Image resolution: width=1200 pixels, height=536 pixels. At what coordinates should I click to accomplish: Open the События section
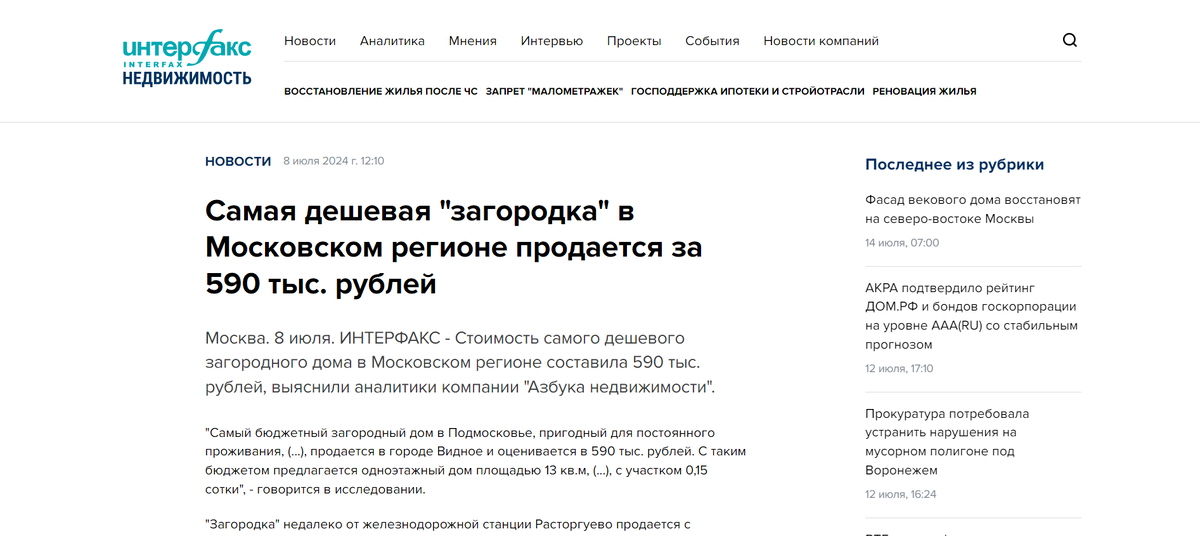coord(712,41)
